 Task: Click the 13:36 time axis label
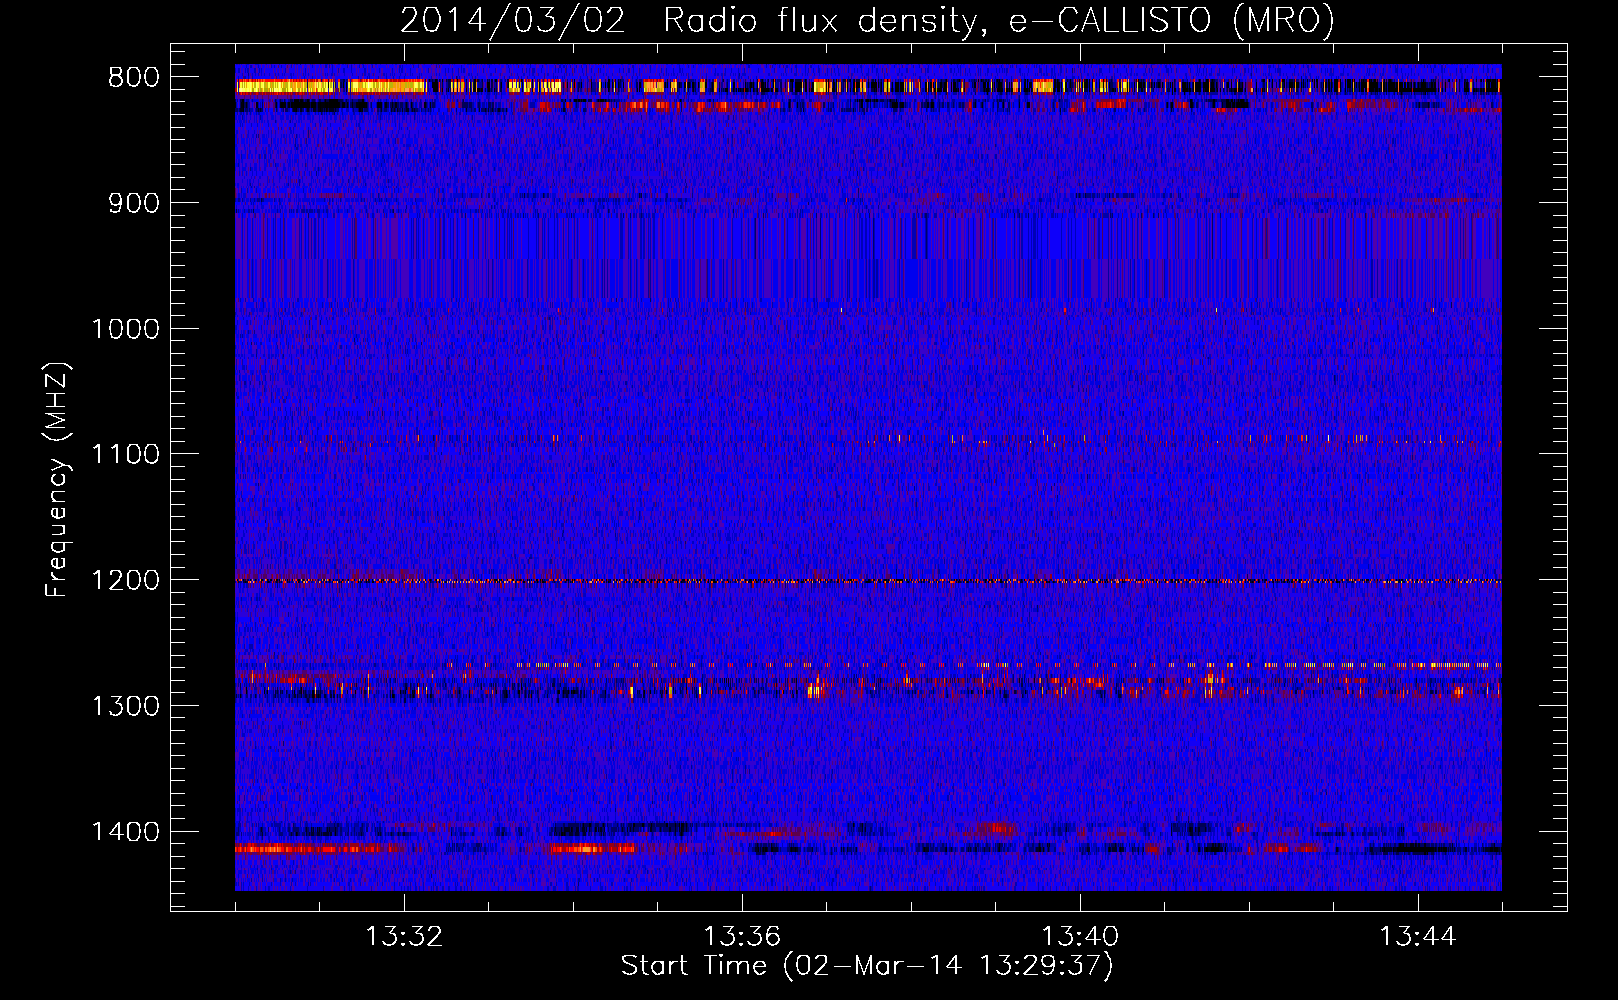coord(742,937)
